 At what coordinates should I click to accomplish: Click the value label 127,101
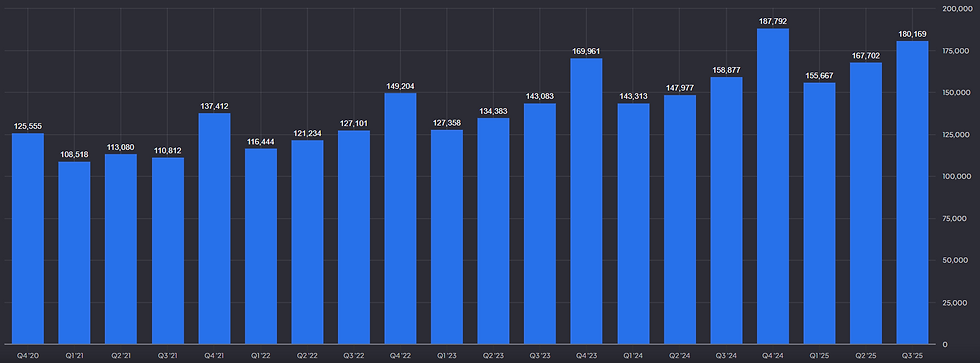pyautogui.click(x=354, y=124)
